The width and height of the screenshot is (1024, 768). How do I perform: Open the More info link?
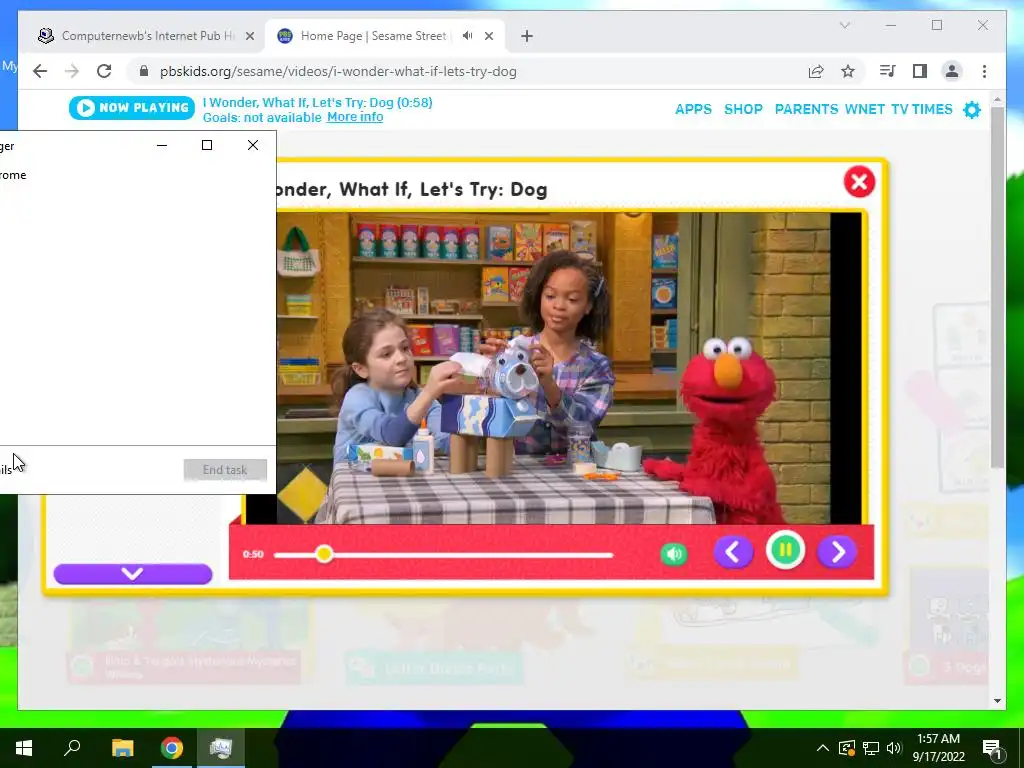pyautogui.click(x=355, y=117)
